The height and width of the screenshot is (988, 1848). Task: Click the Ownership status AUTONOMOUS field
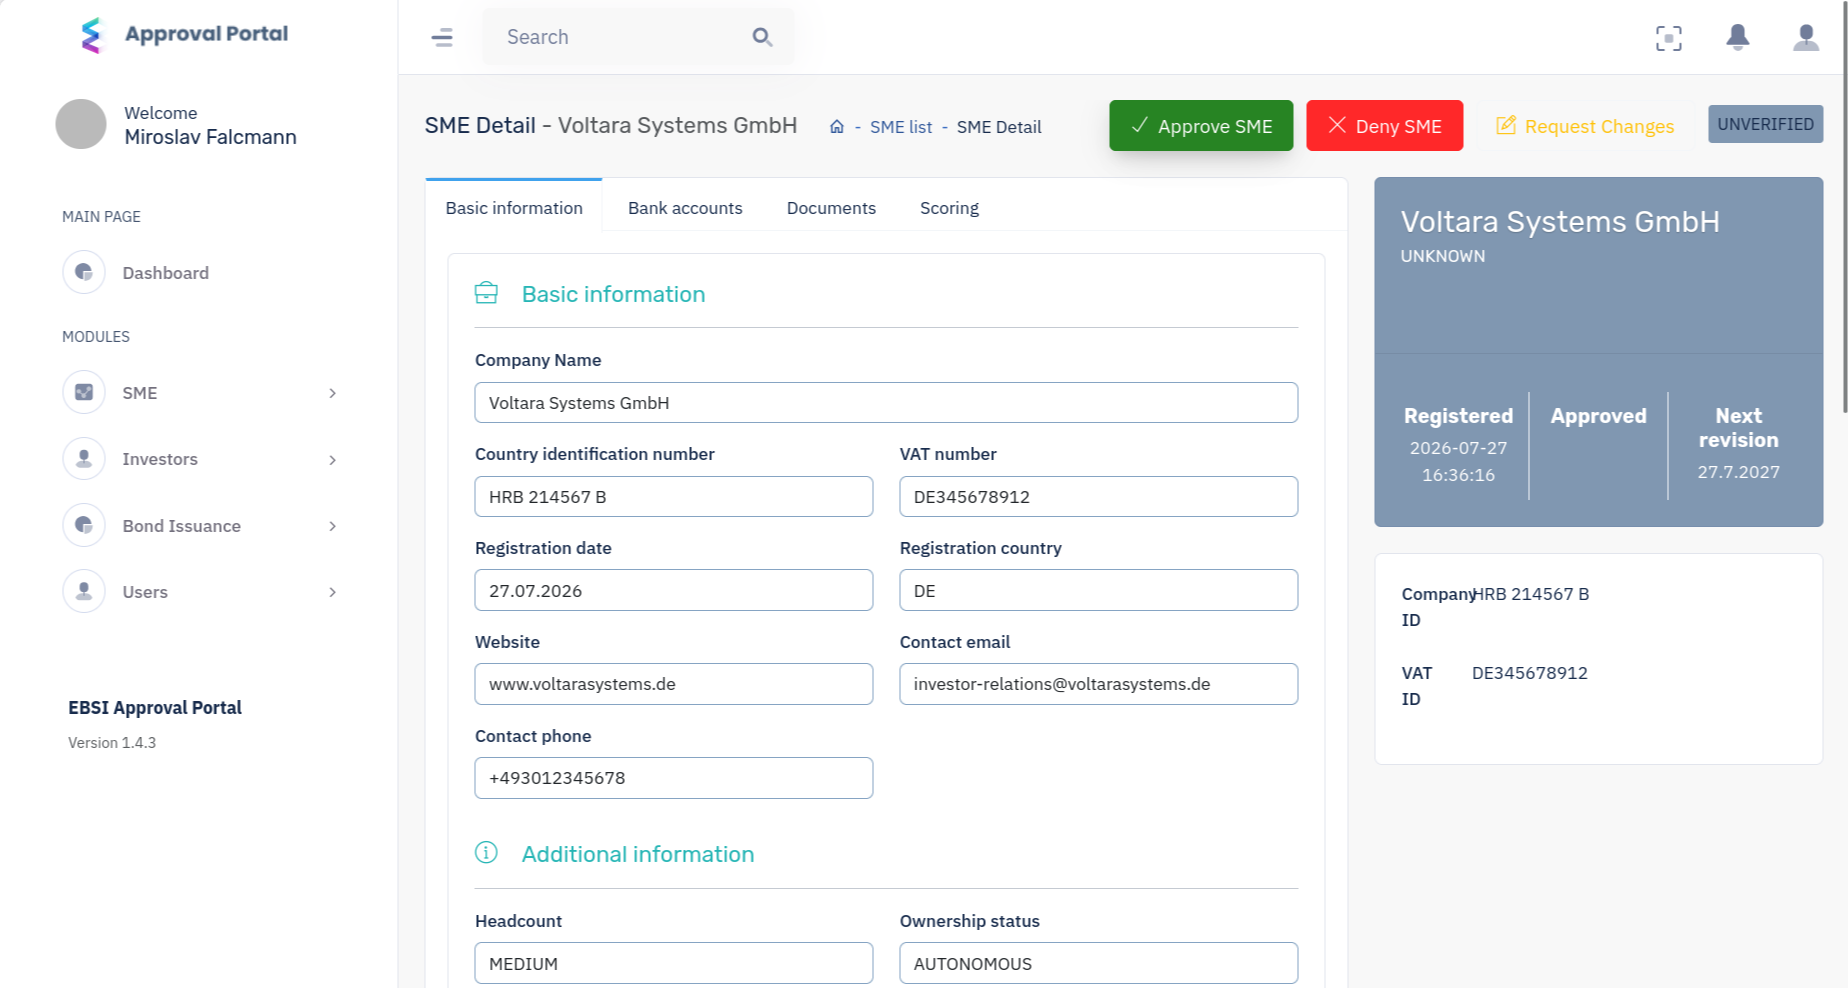pos(1098,964)
